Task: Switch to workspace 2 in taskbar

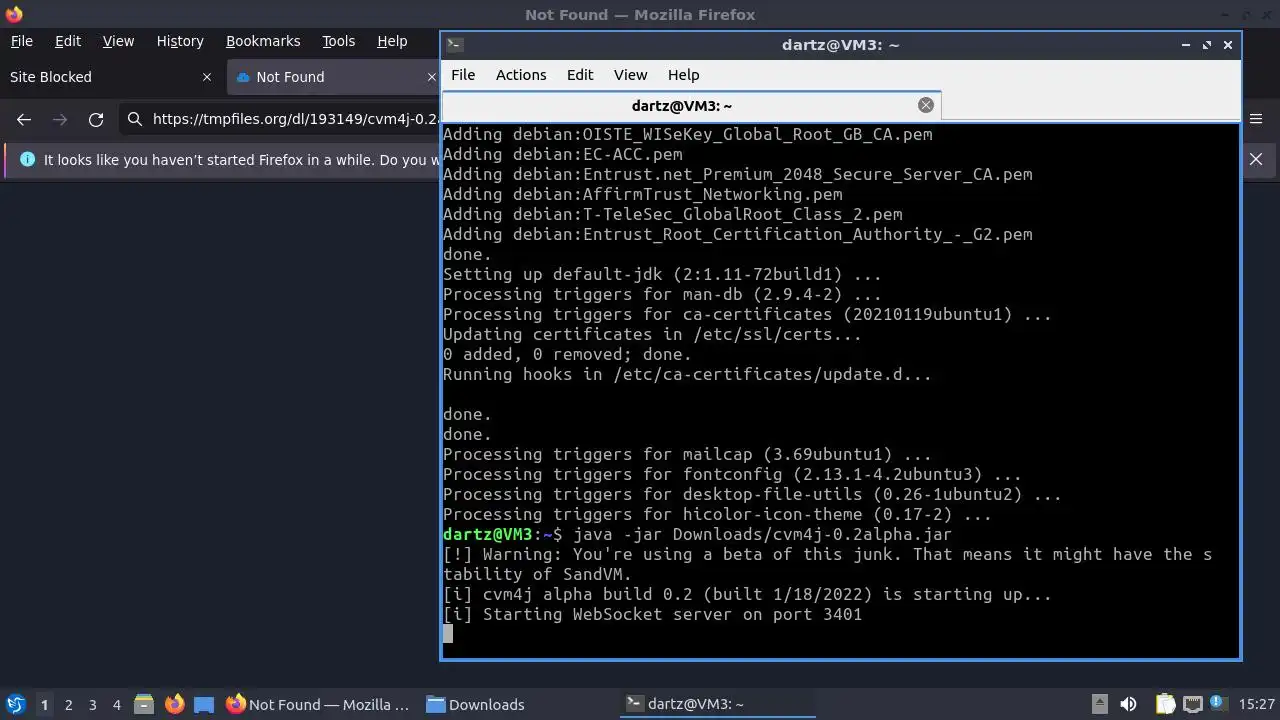Action: (x=68, y=704)
